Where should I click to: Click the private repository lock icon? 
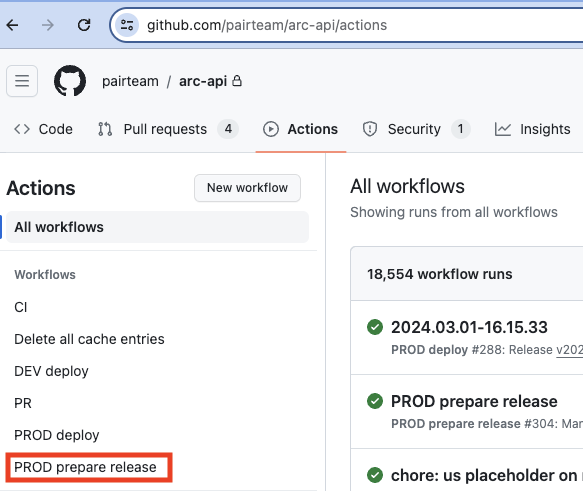[237, 81]
